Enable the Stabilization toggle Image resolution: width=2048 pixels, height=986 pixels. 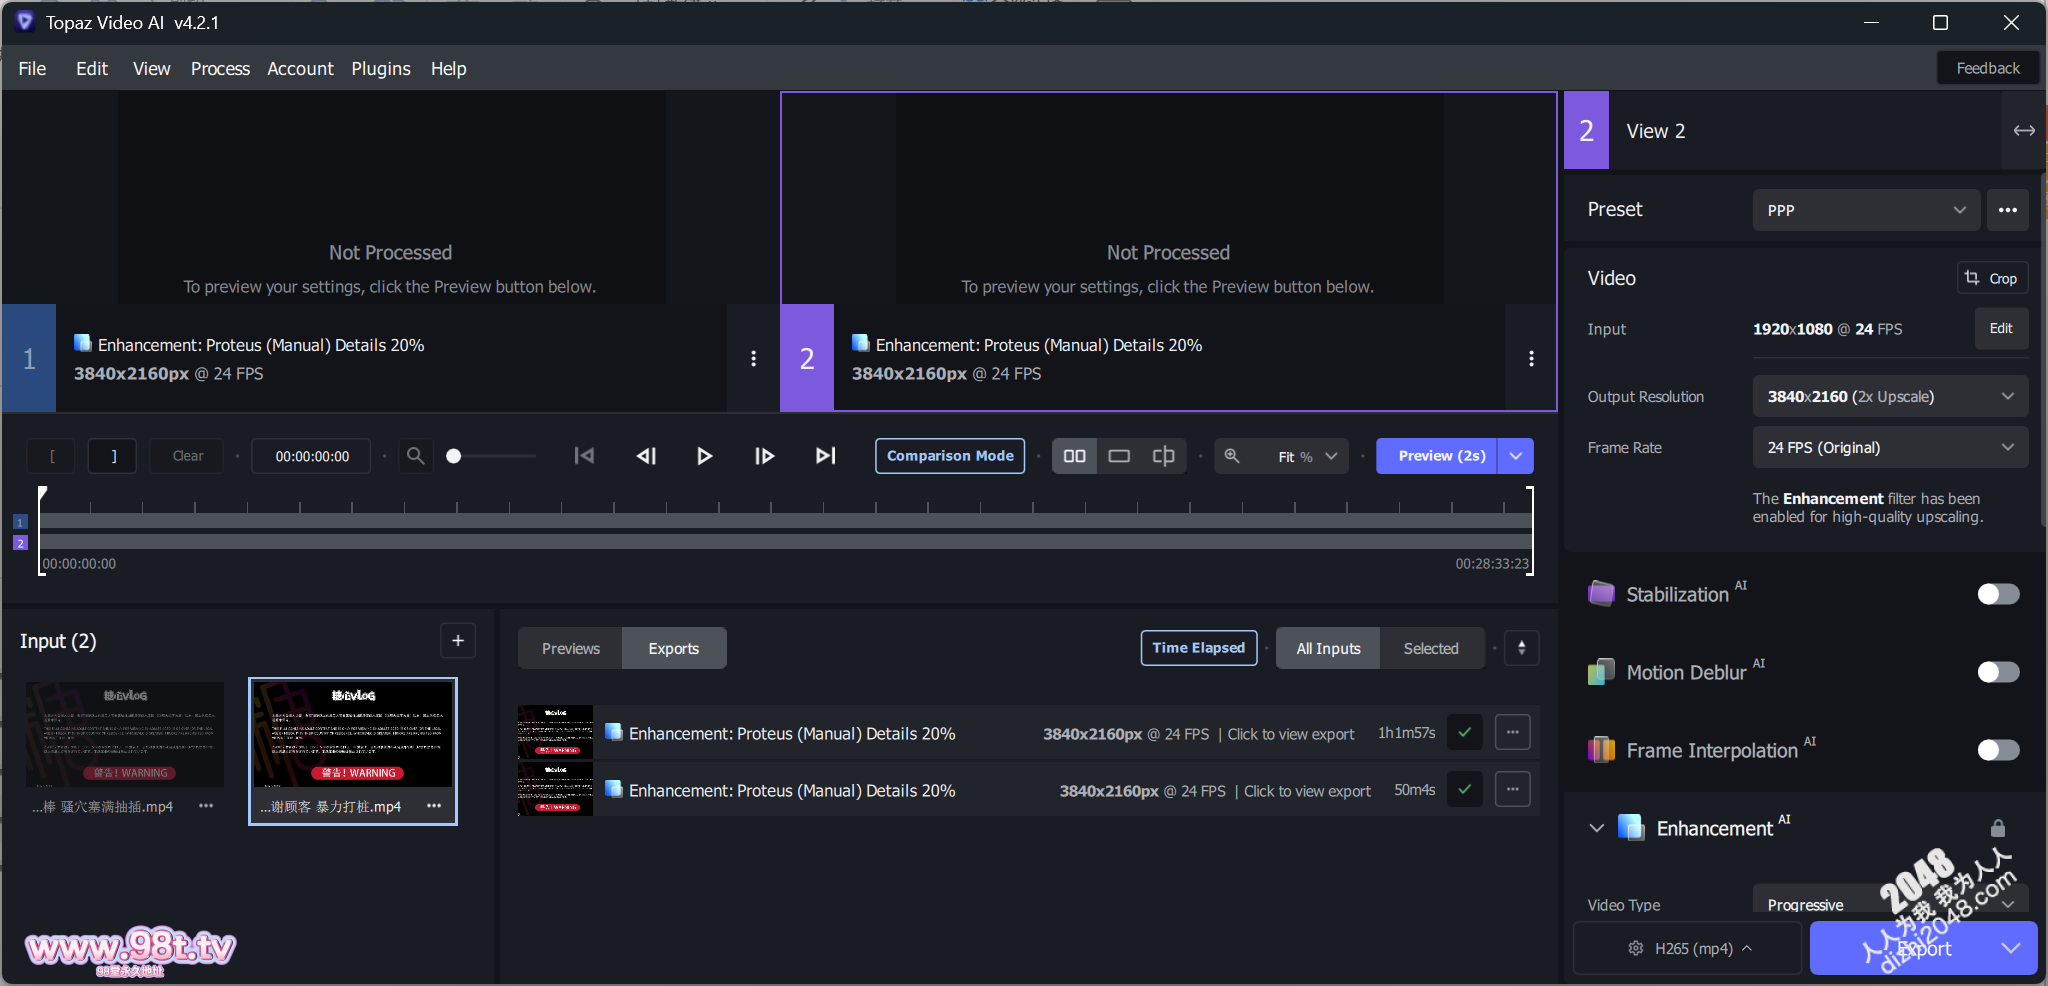(x=1997, y=594)
